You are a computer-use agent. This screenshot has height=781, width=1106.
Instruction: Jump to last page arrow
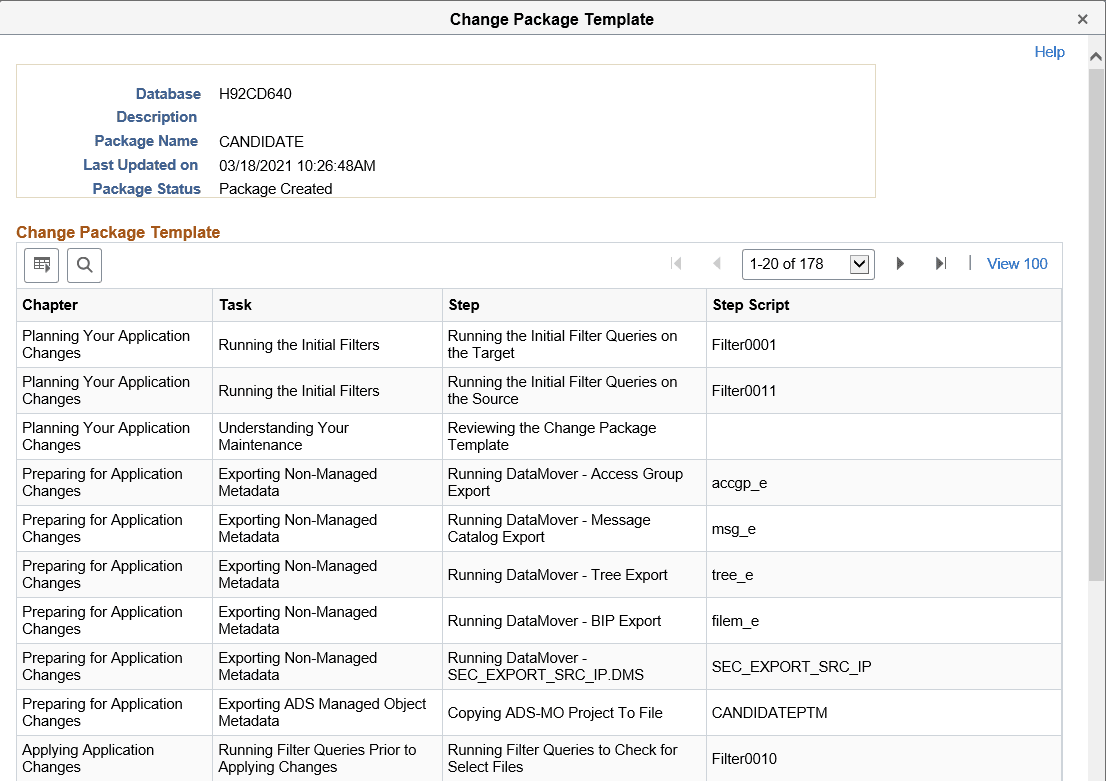pyautogui.click(x=939, y=263)
